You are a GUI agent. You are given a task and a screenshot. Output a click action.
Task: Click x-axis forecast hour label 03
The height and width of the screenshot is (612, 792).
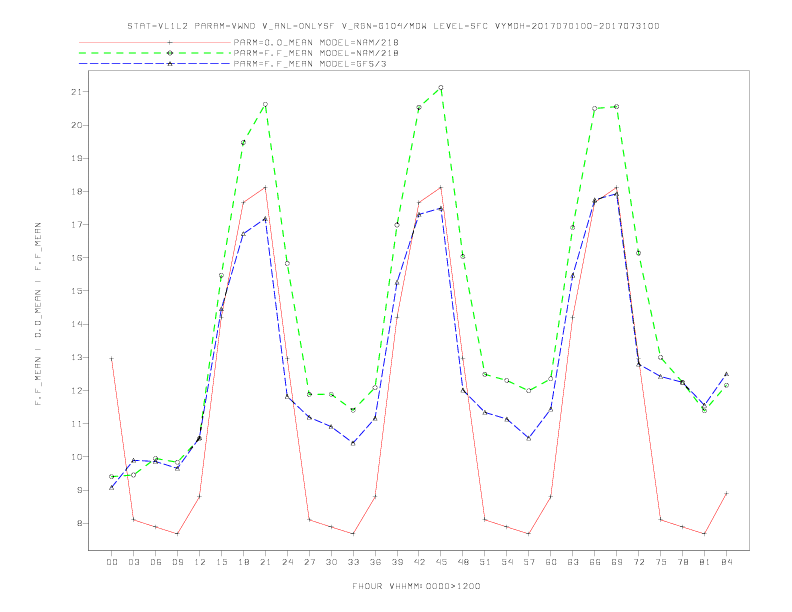pyautogui.click(x=133, y=562)
